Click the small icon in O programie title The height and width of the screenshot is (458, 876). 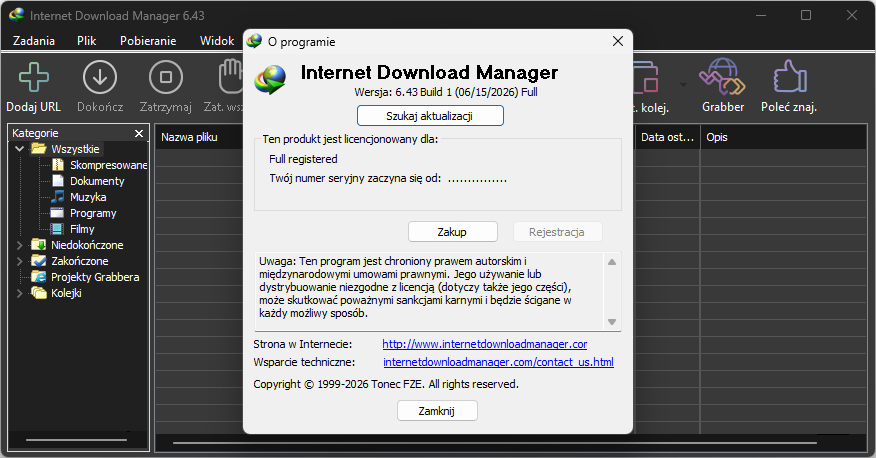[x=254, y=41]
